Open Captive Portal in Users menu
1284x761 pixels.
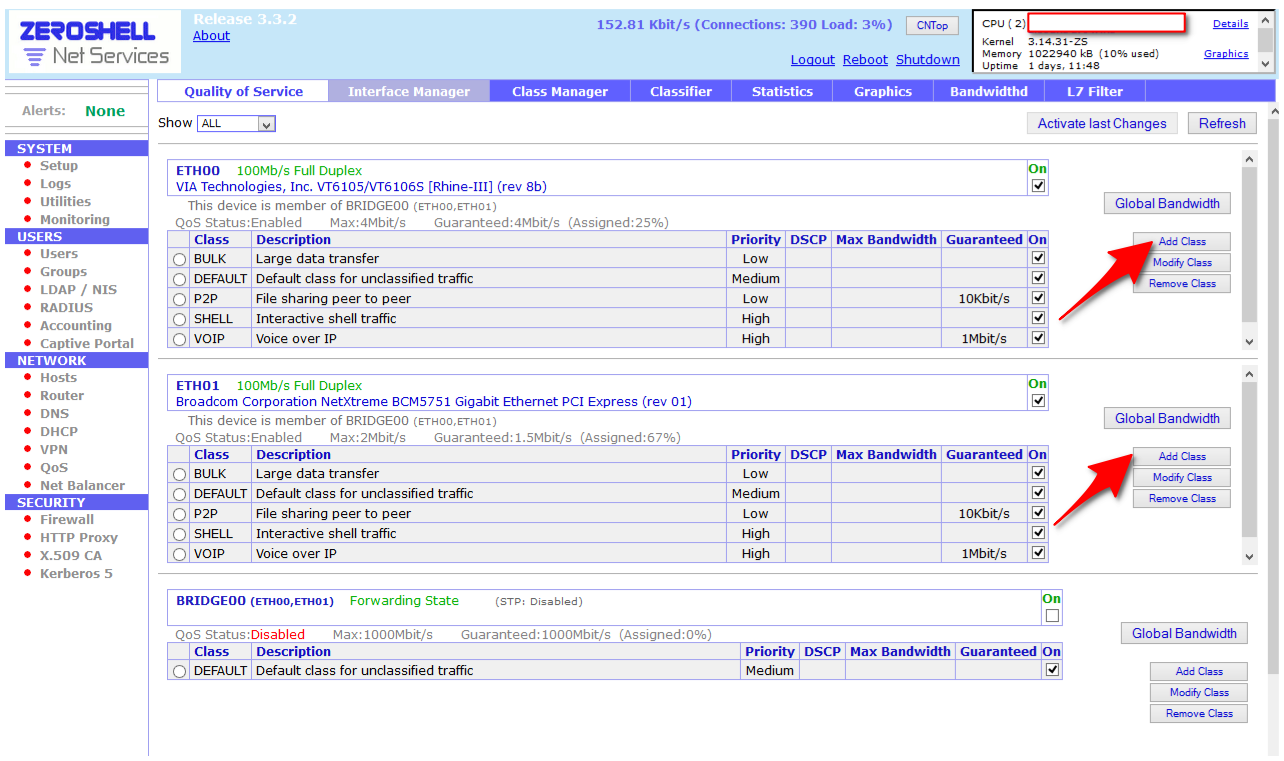(87, 344)
